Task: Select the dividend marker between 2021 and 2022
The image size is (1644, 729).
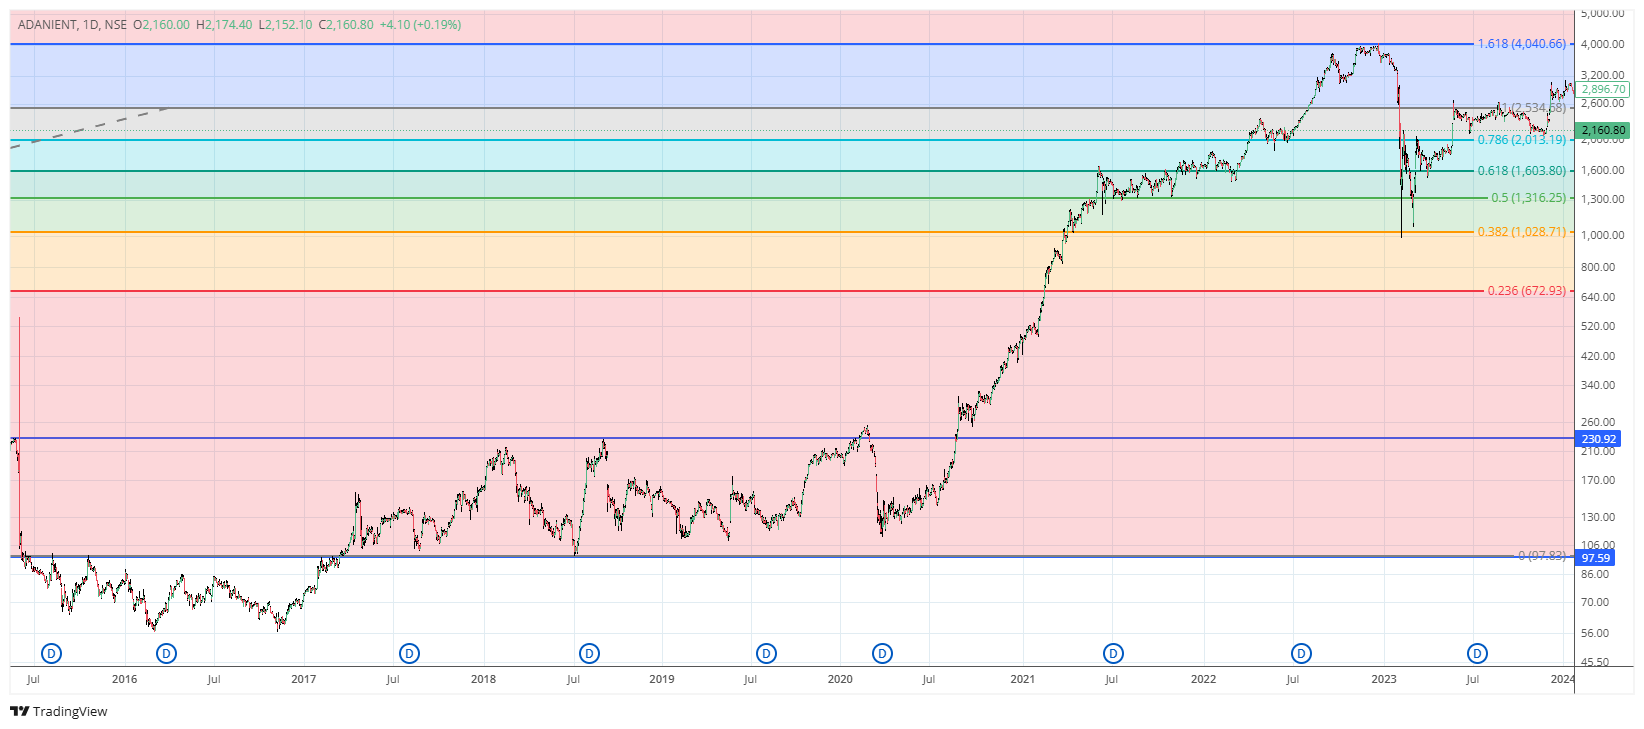Action: (1113, 654)
